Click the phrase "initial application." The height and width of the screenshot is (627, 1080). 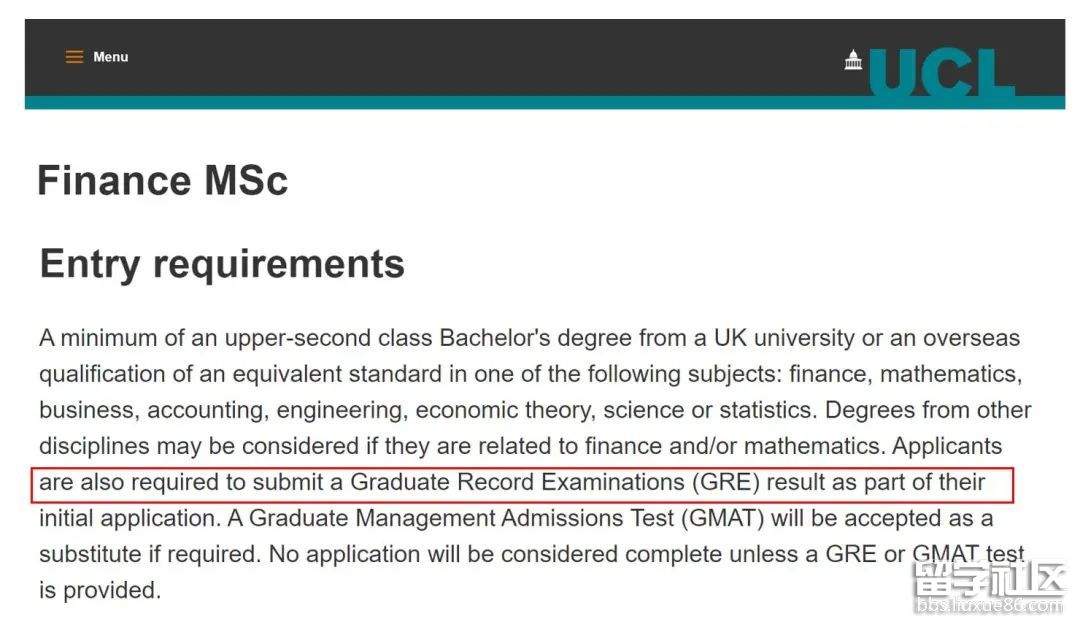point(129,518)
